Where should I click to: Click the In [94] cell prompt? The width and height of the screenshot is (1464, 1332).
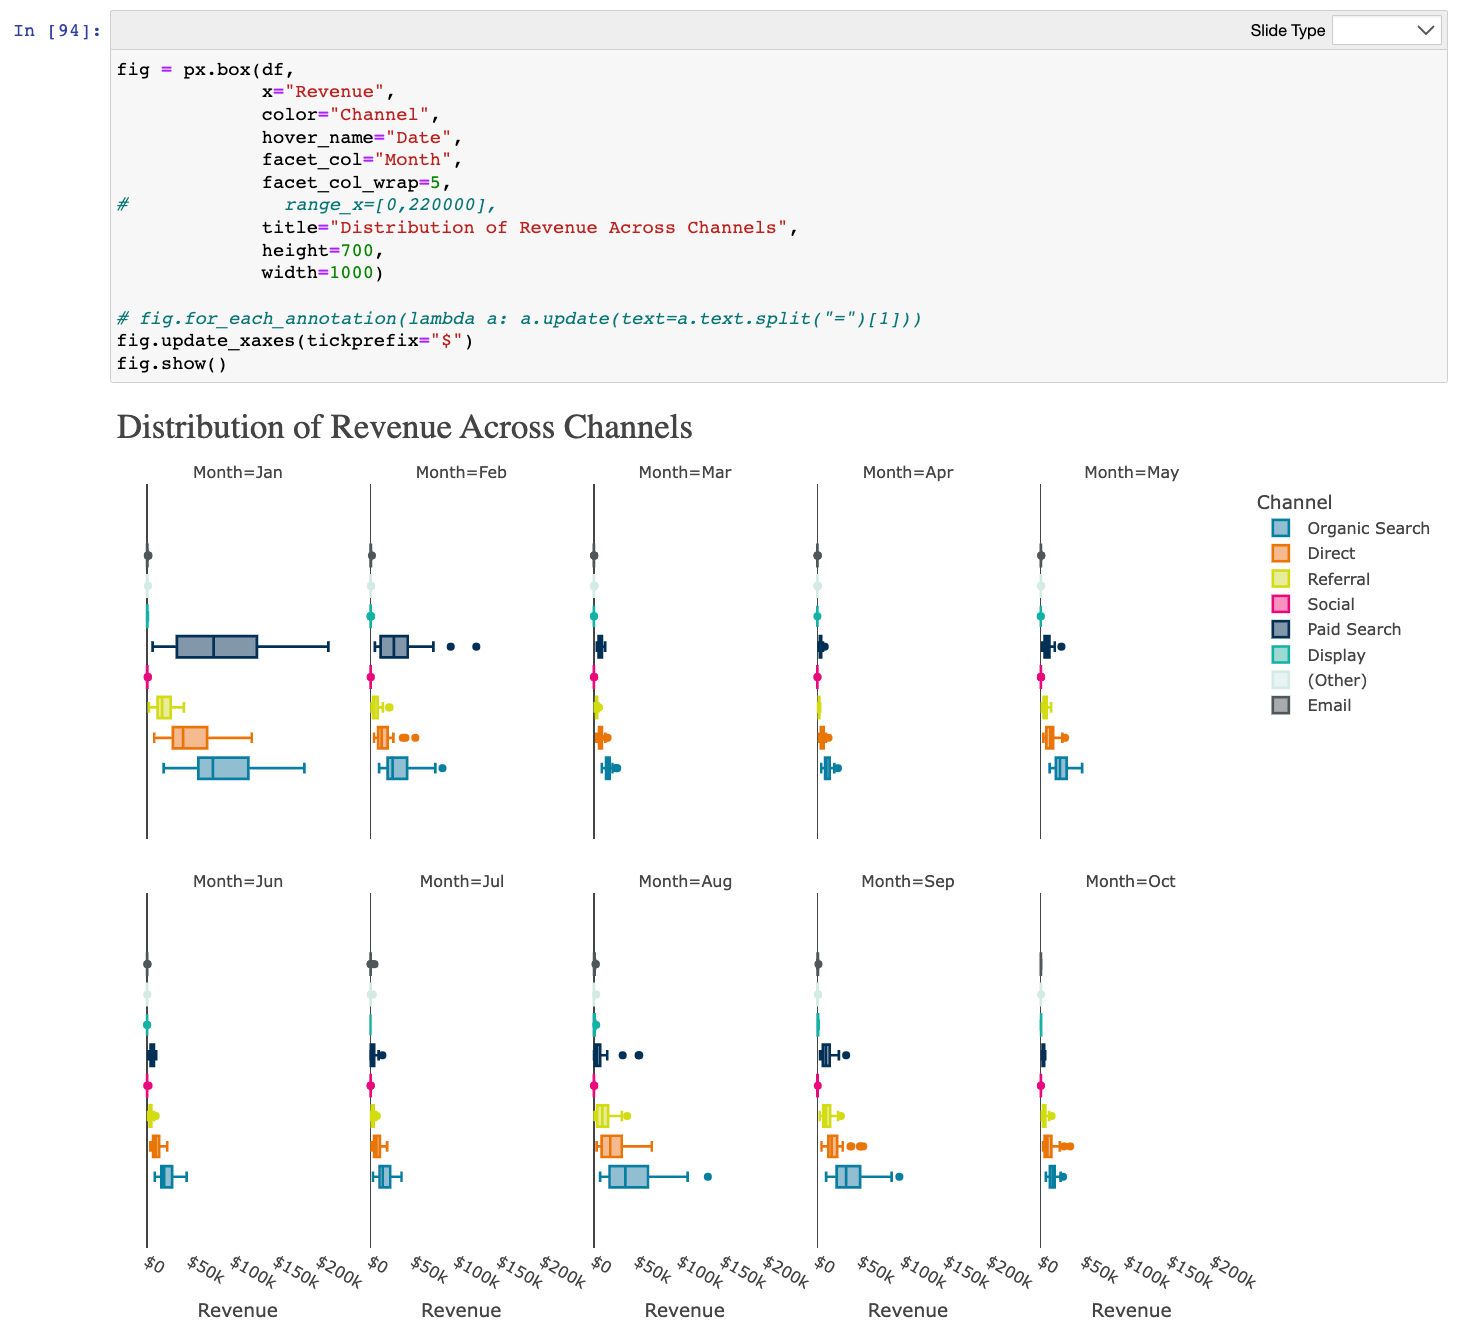coord(57,31)
